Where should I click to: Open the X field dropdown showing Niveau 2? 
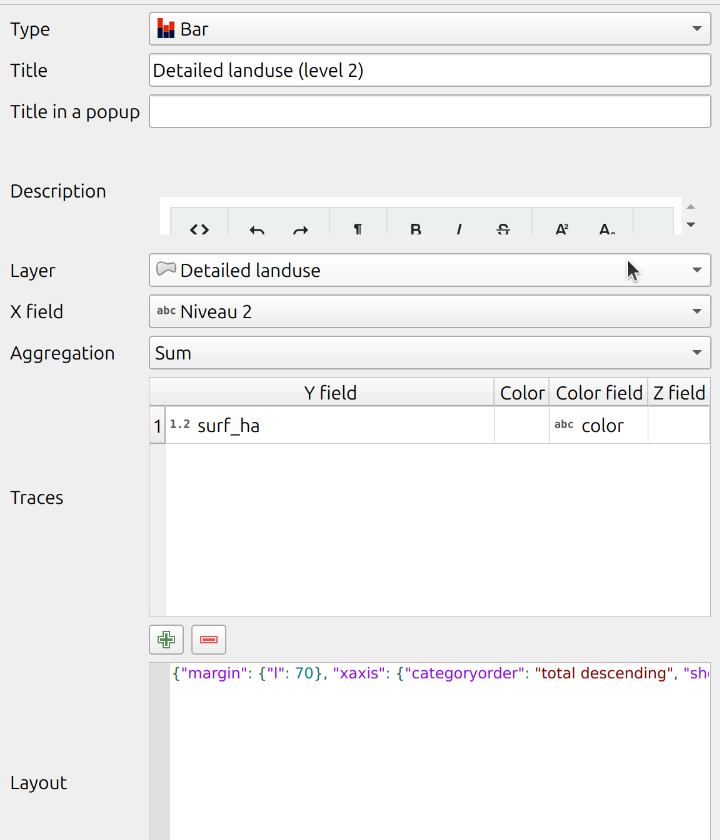[x=430, y=311]
